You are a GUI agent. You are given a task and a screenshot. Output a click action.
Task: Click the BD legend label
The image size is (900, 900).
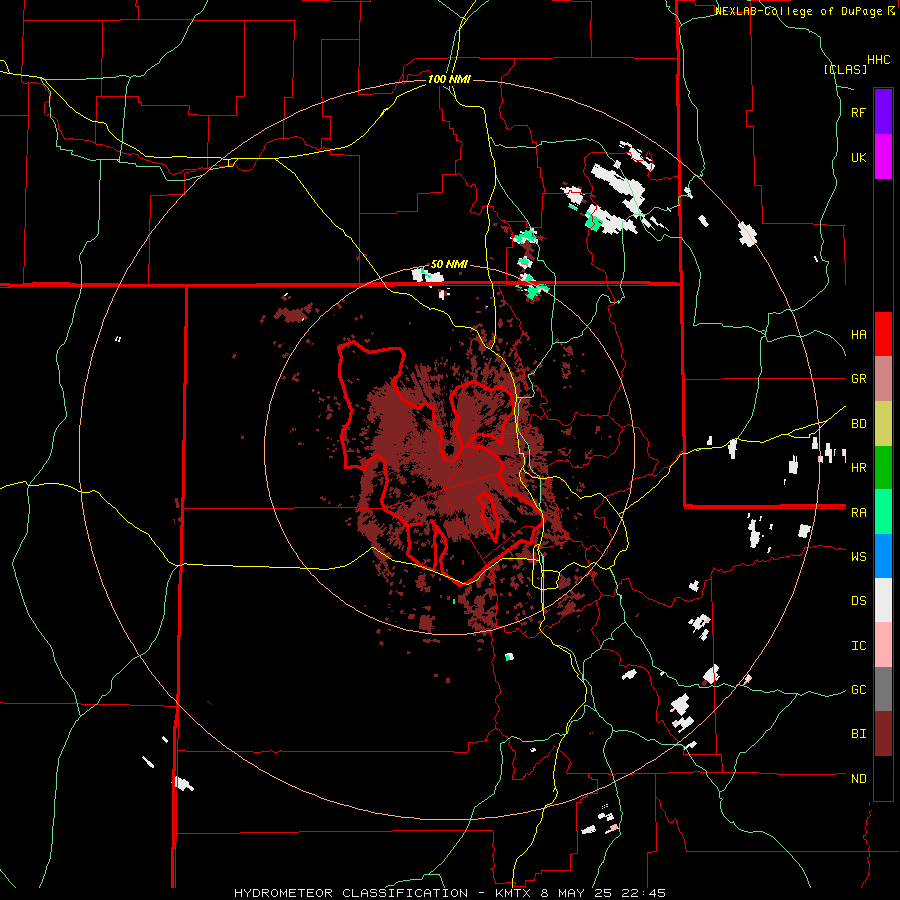(858, 423)
